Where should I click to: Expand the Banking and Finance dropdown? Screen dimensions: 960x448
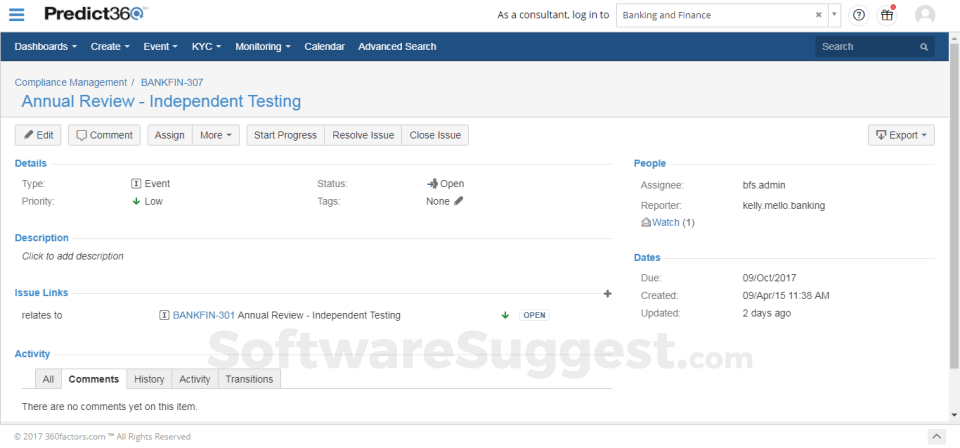click(834, 16)
